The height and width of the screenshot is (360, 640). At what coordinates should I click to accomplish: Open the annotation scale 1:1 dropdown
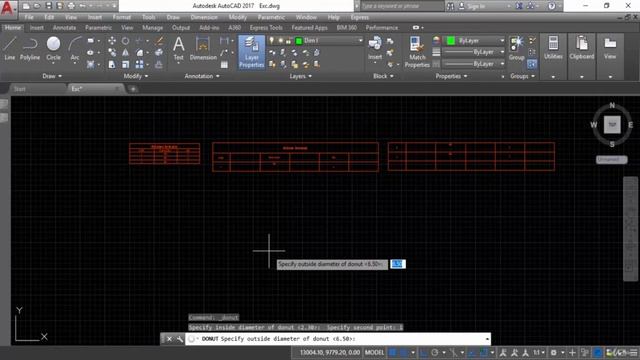(x=539, y=352)
